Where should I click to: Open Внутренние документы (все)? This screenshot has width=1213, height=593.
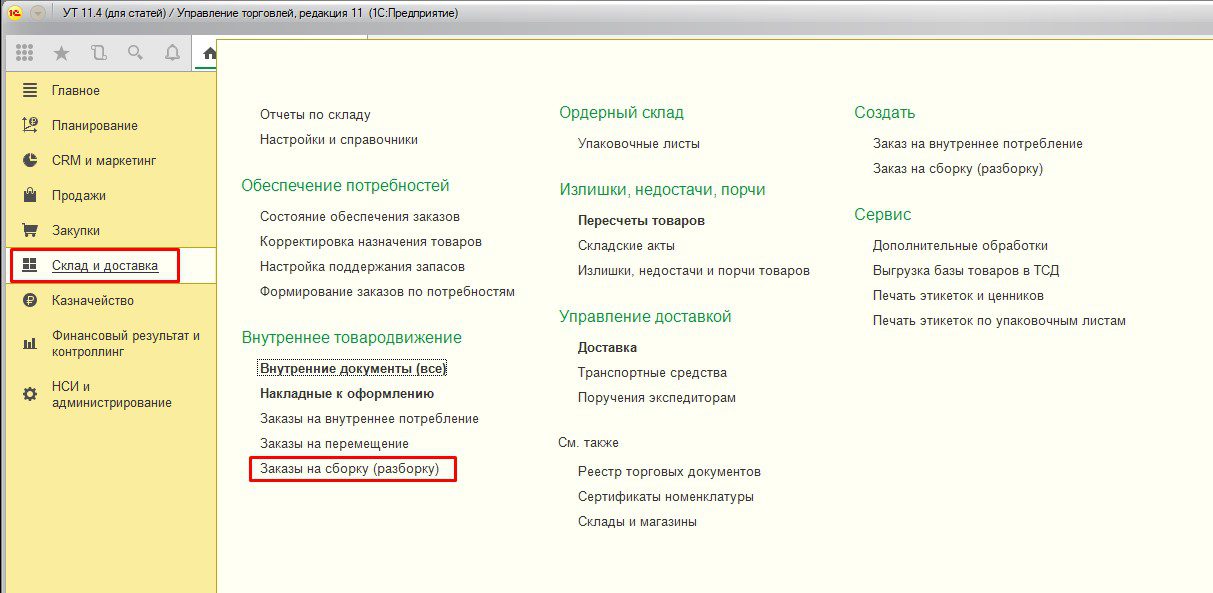(x=352, y=368)
